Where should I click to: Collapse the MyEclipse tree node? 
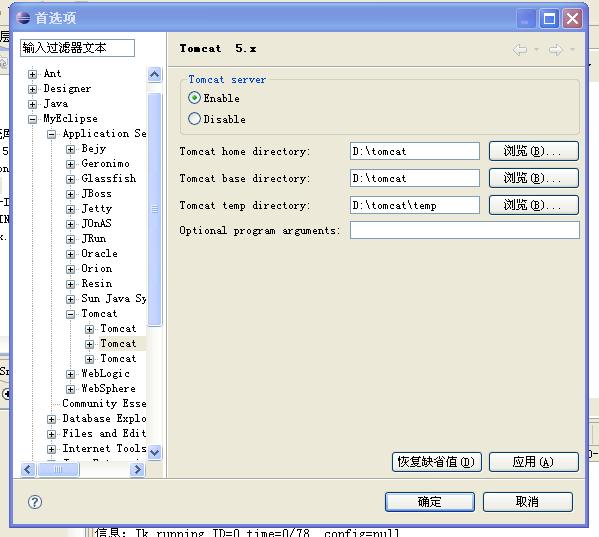[32, 119]
